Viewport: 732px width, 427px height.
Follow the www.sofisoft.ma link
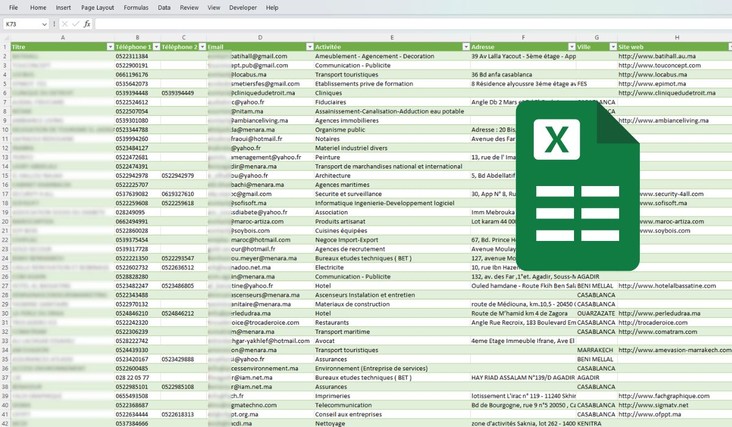[x=652, y=202]
